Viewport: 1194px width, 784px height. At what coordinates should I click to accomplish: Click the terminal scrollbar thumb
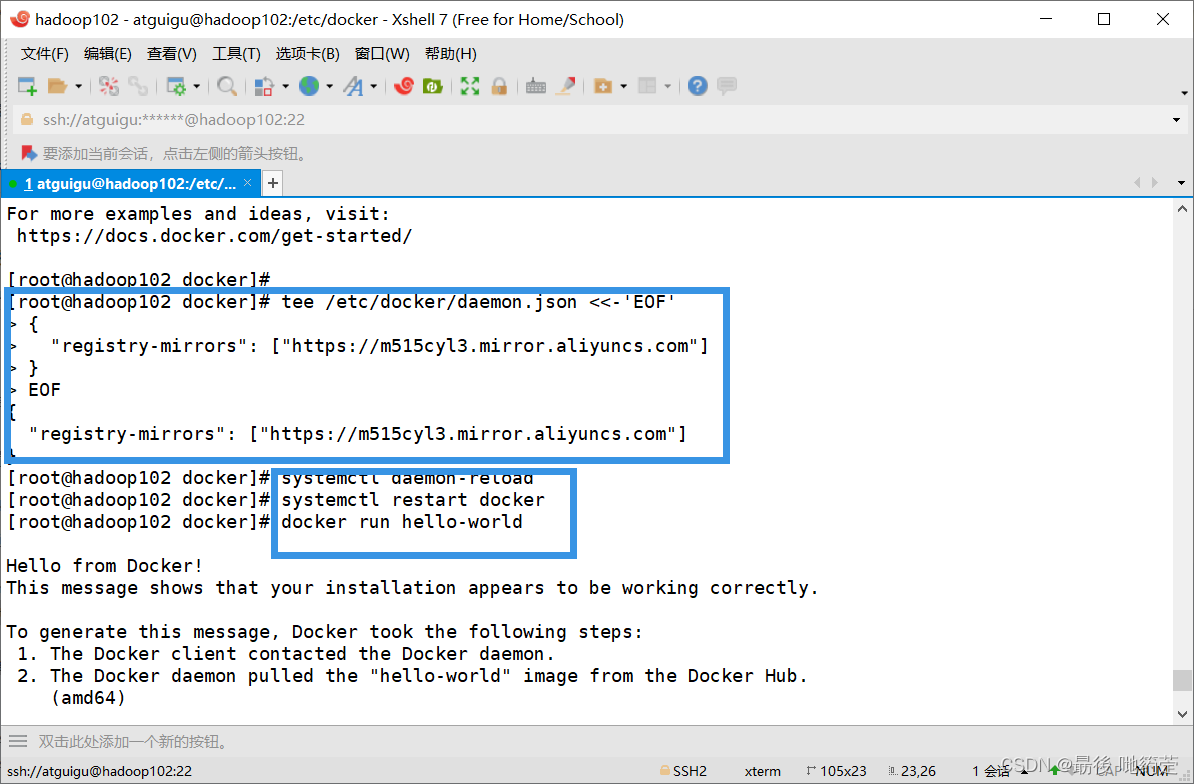[1182, 680]
